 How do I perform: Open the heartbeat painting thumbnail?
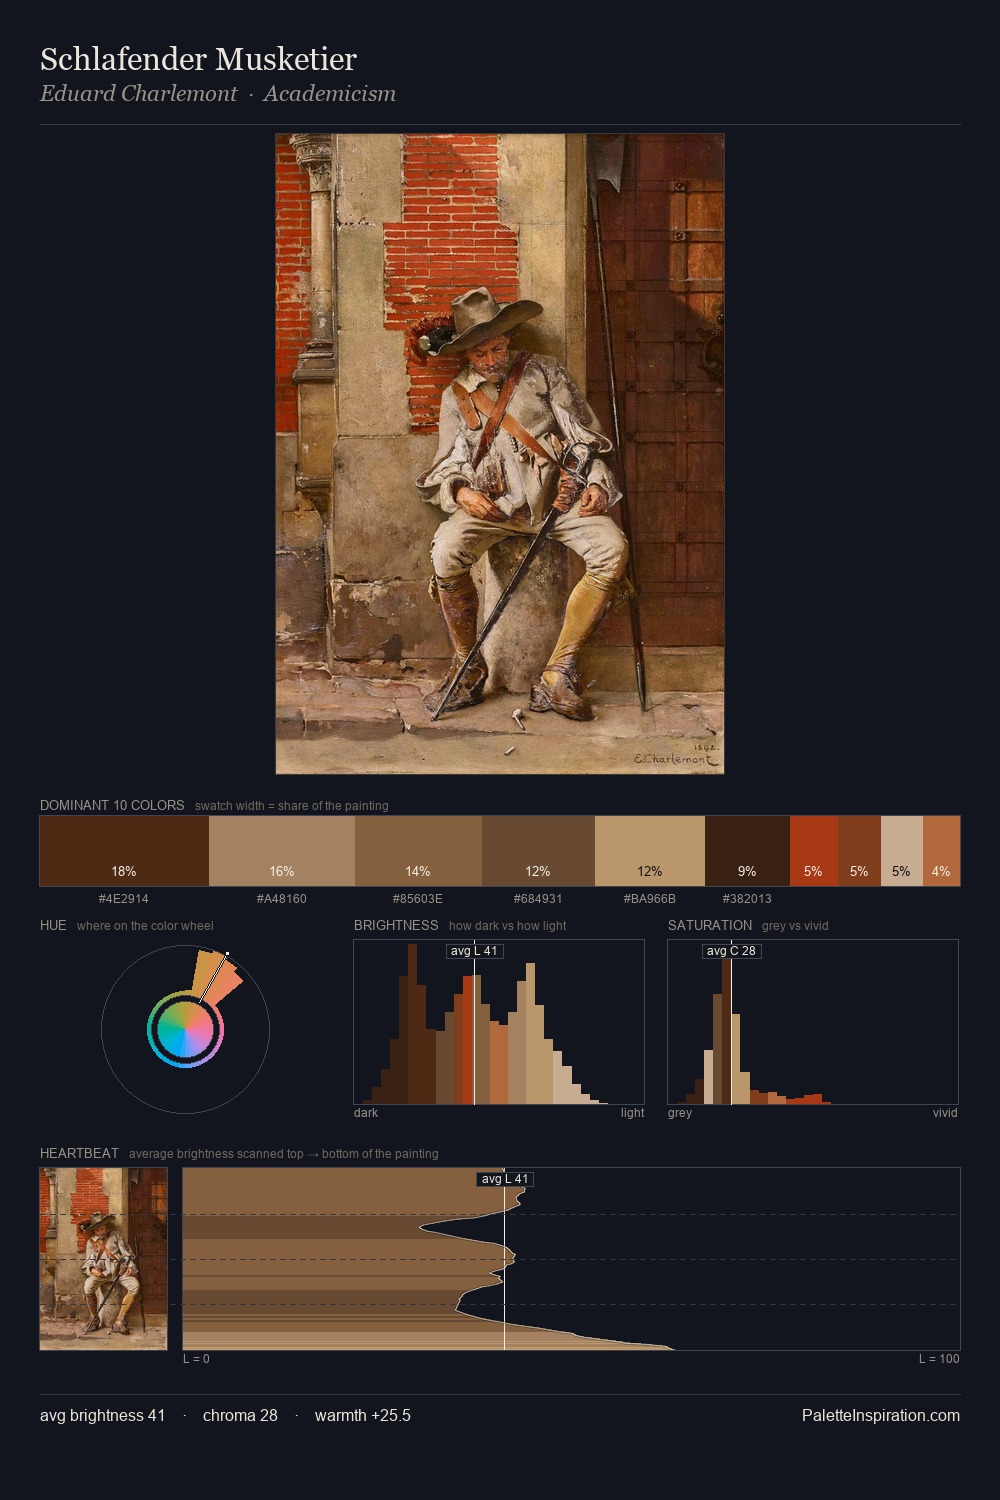tap(103, 1259)
